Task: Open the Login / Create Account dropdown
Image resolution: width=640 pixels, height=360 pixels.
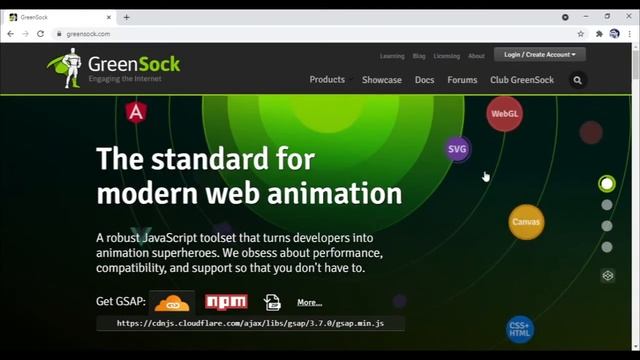Action: pyautogui.click(x=540, y=54)
